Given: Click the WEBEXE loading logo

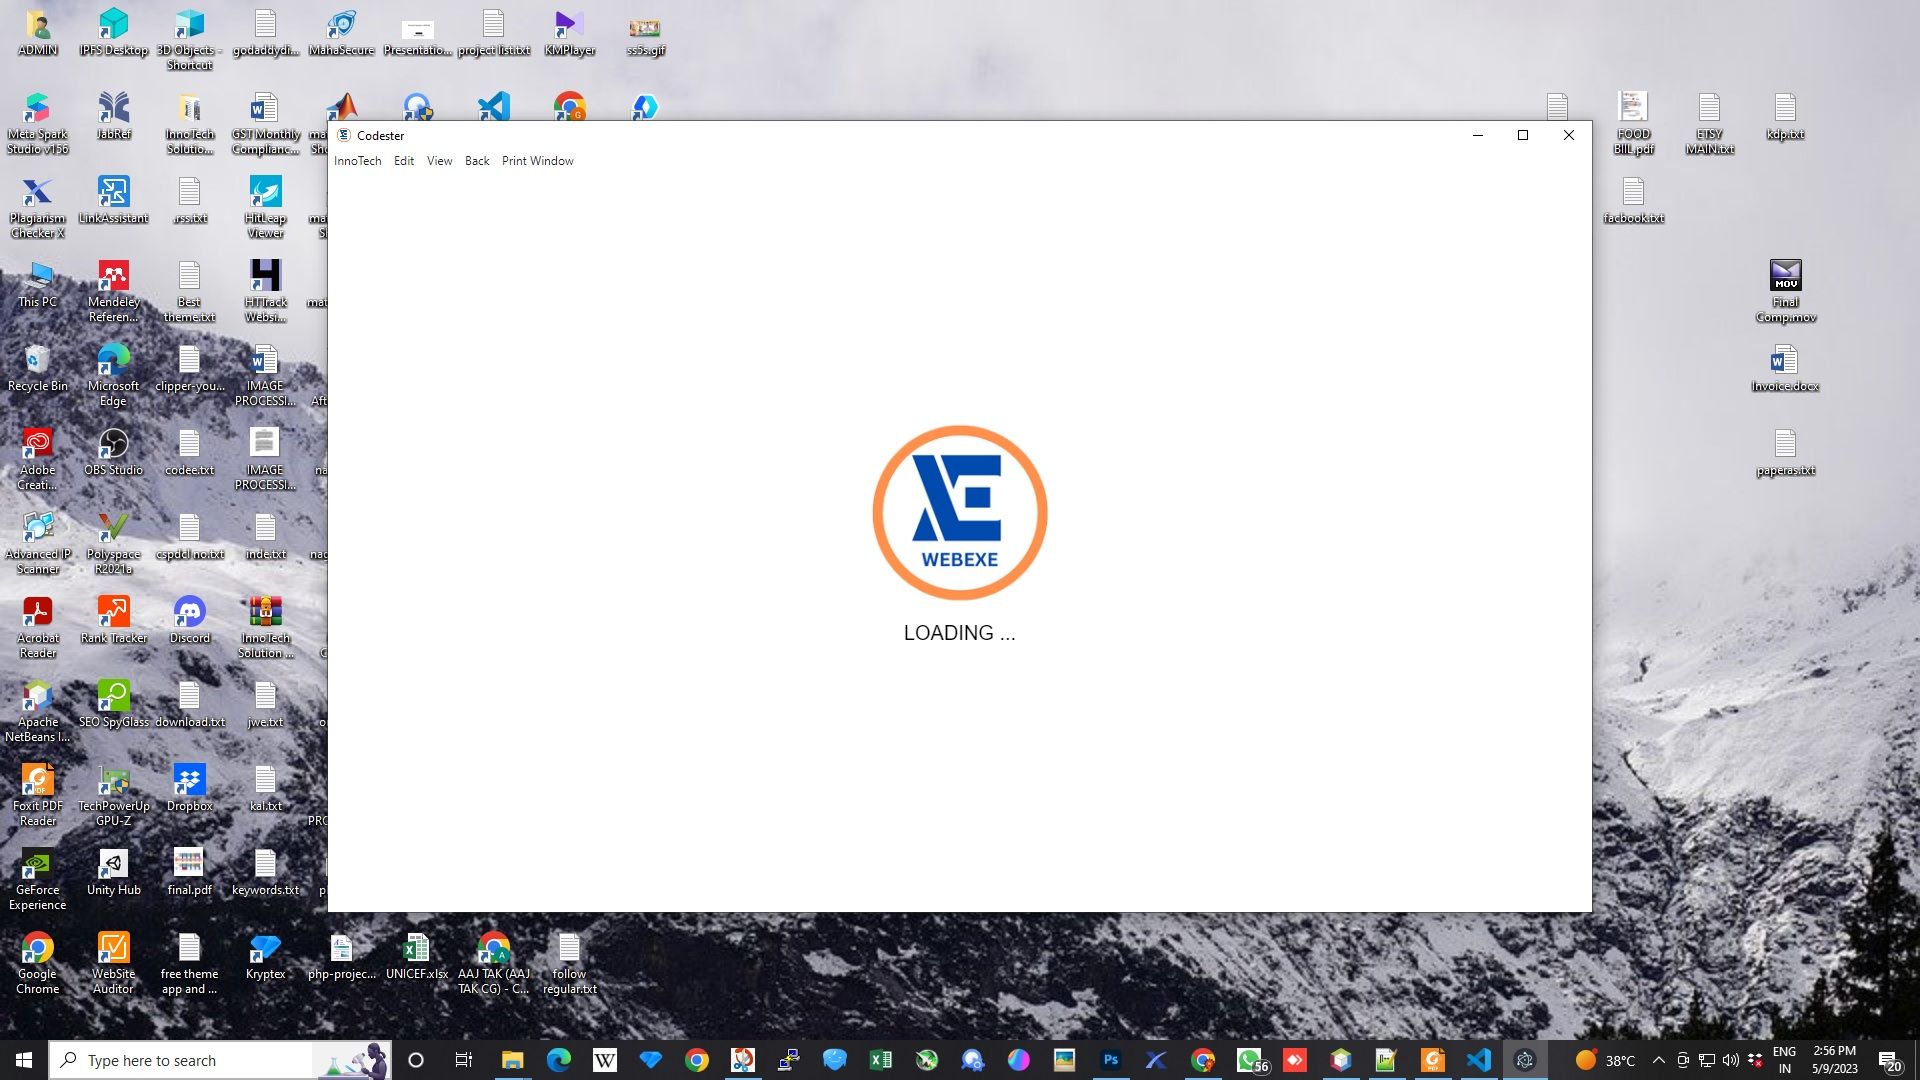Looking at the screenshot, I should coord(959,512).
